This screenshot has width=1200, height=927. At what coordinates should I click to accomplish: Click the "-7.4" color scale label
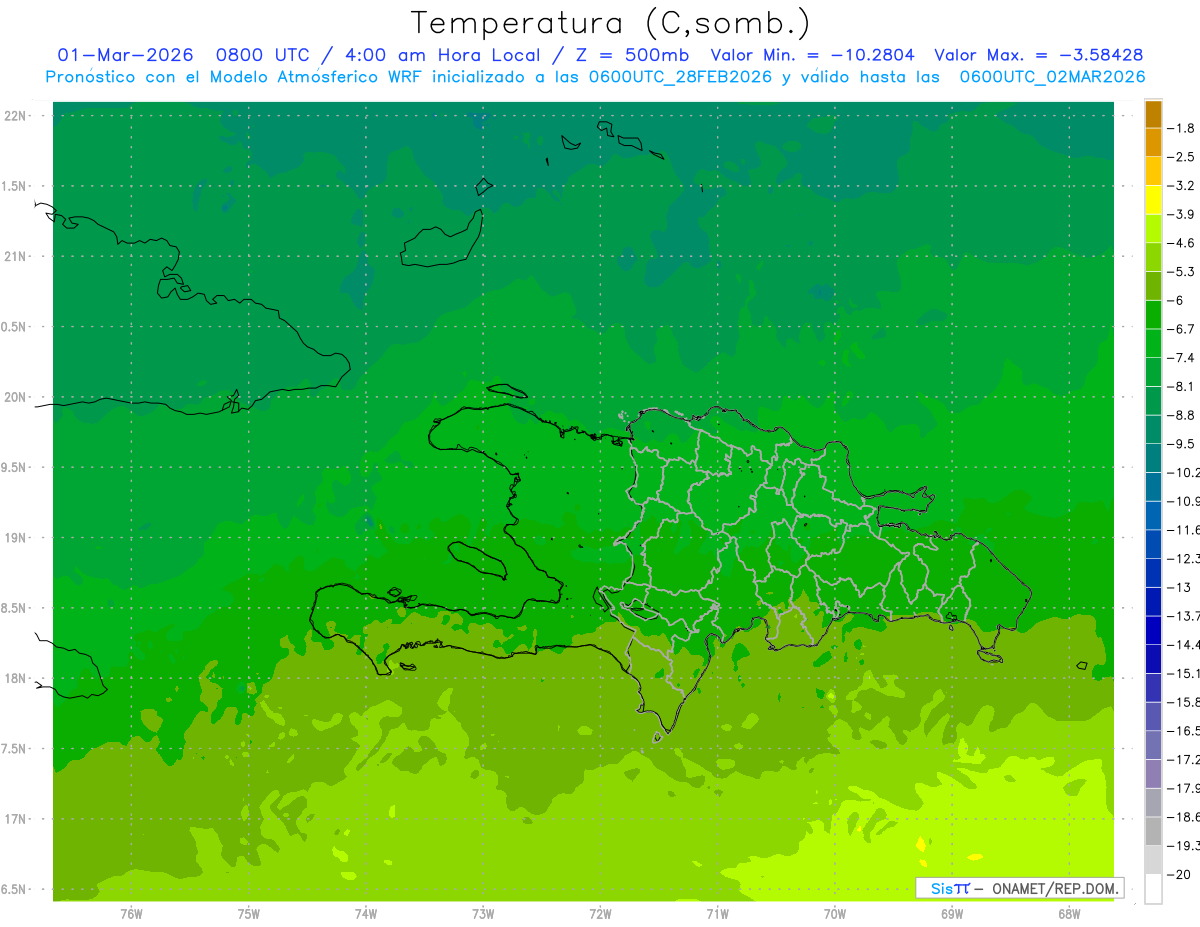(1183, 357)
